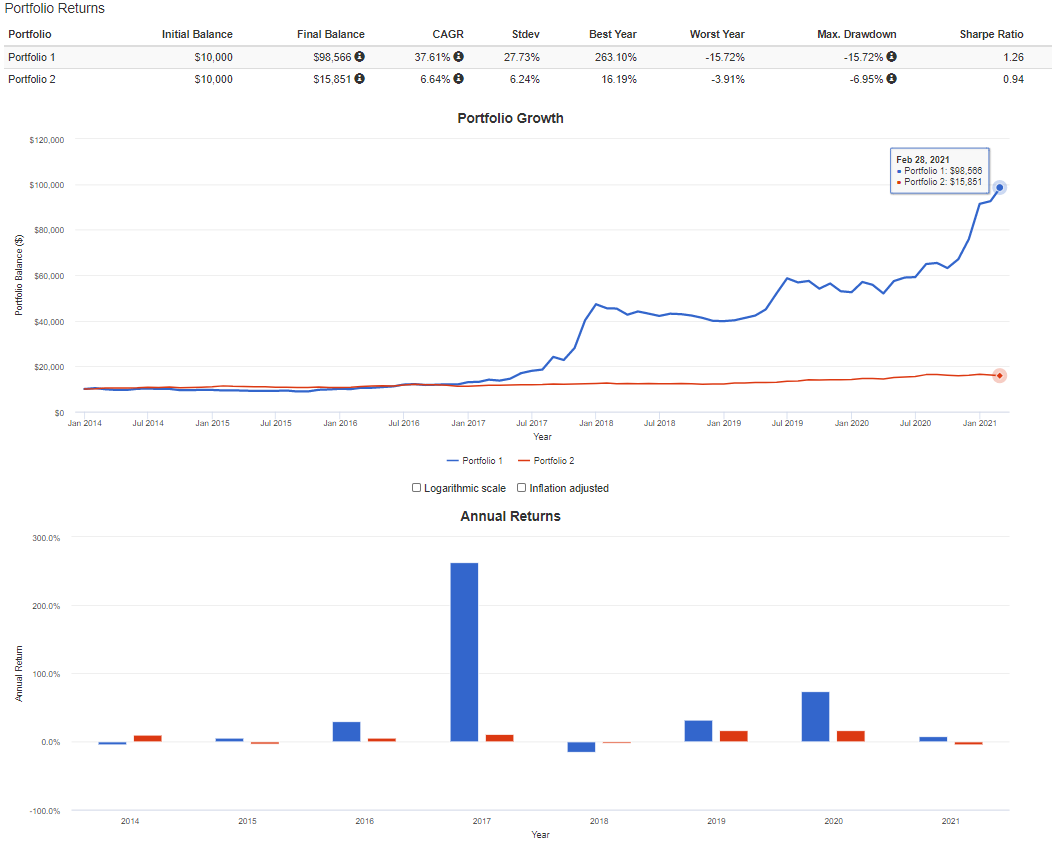
Task: Select the Portfolio 2 row label in table
Action: coord(32,79)
